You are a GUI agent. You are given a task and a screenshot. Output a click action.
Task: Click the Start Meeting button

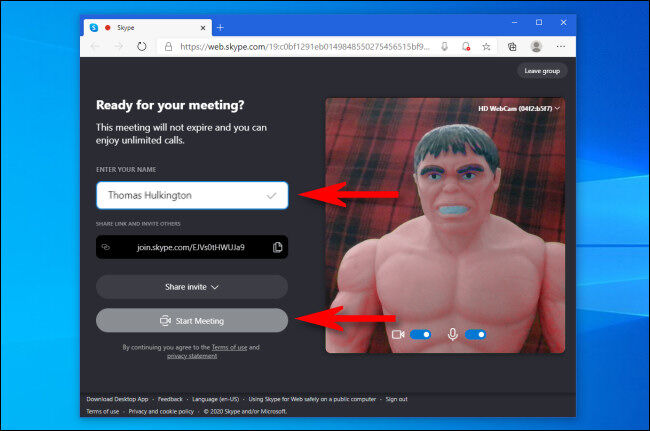click(192, 321)
